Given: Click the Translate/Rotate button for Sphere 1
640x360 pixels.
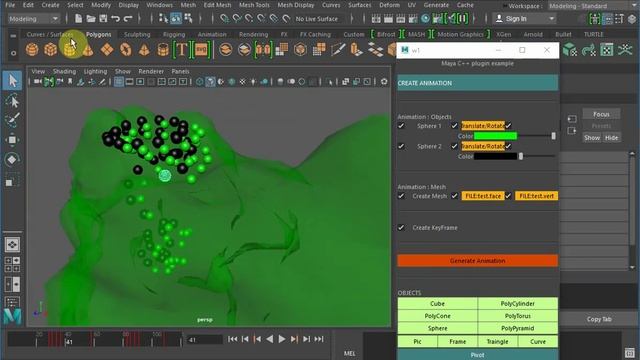Looking at the screenshot, I should (483, 126).
